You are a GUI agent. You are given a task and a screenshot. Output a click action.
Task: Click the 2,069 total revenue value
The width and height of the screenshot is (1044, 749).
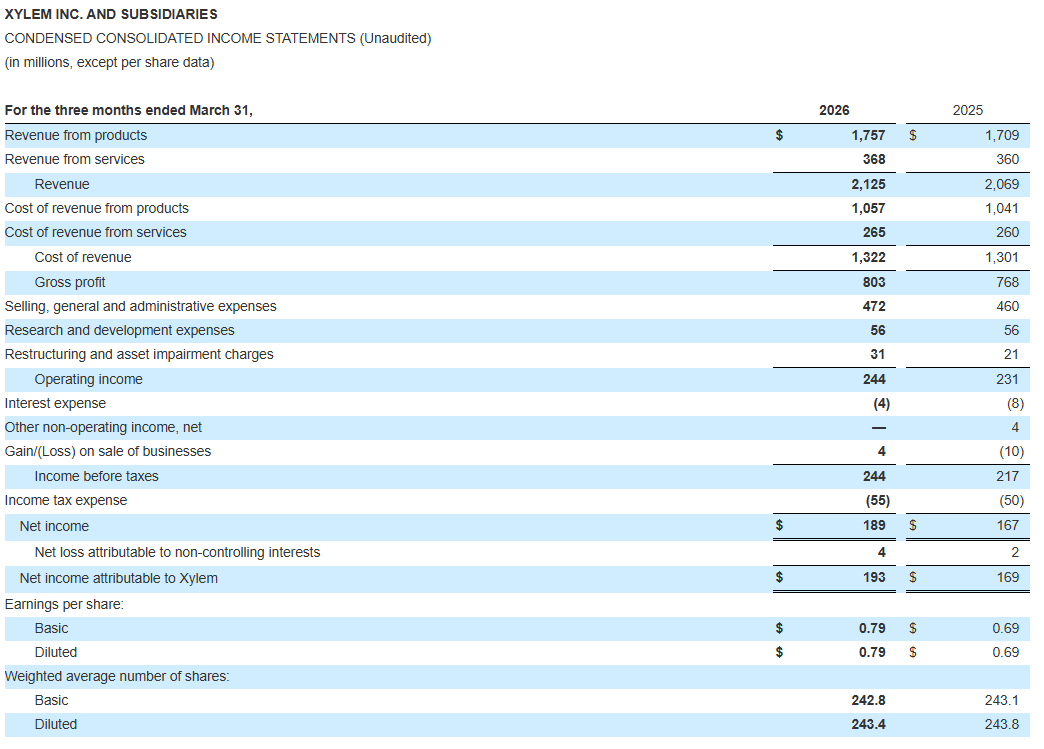(1002, 184)
